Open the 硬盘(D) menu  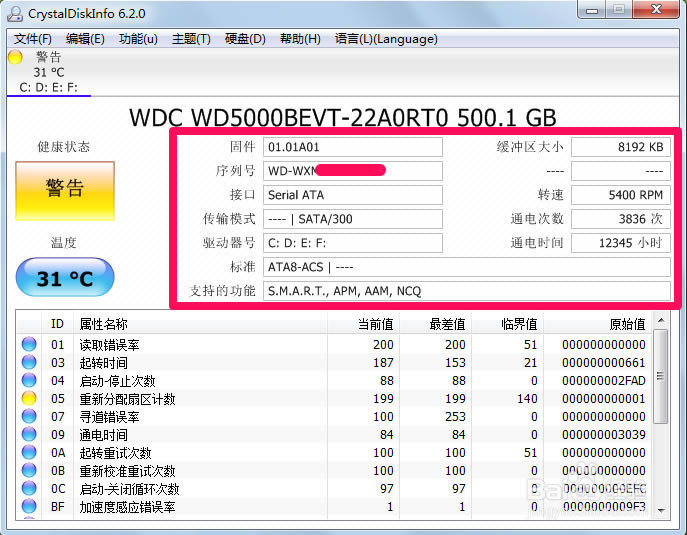coord(245,39)
